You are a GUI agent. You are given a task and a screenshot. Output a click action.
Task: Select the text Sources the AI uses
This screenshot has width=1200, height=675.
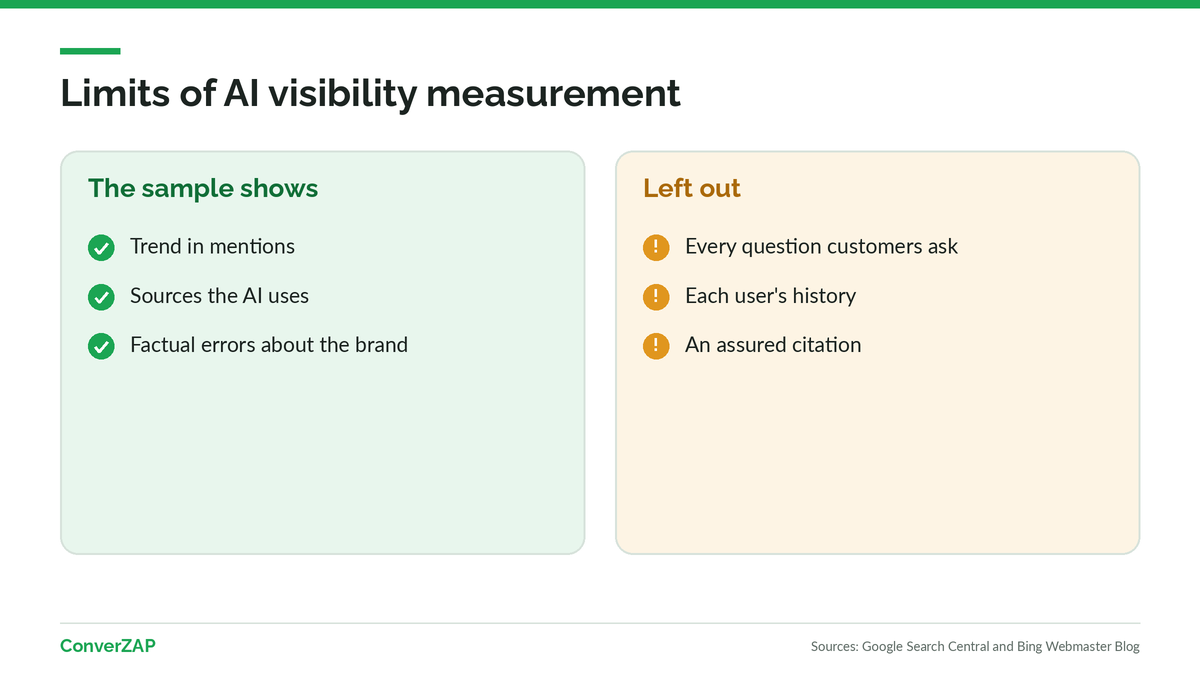tap(219, 296)
